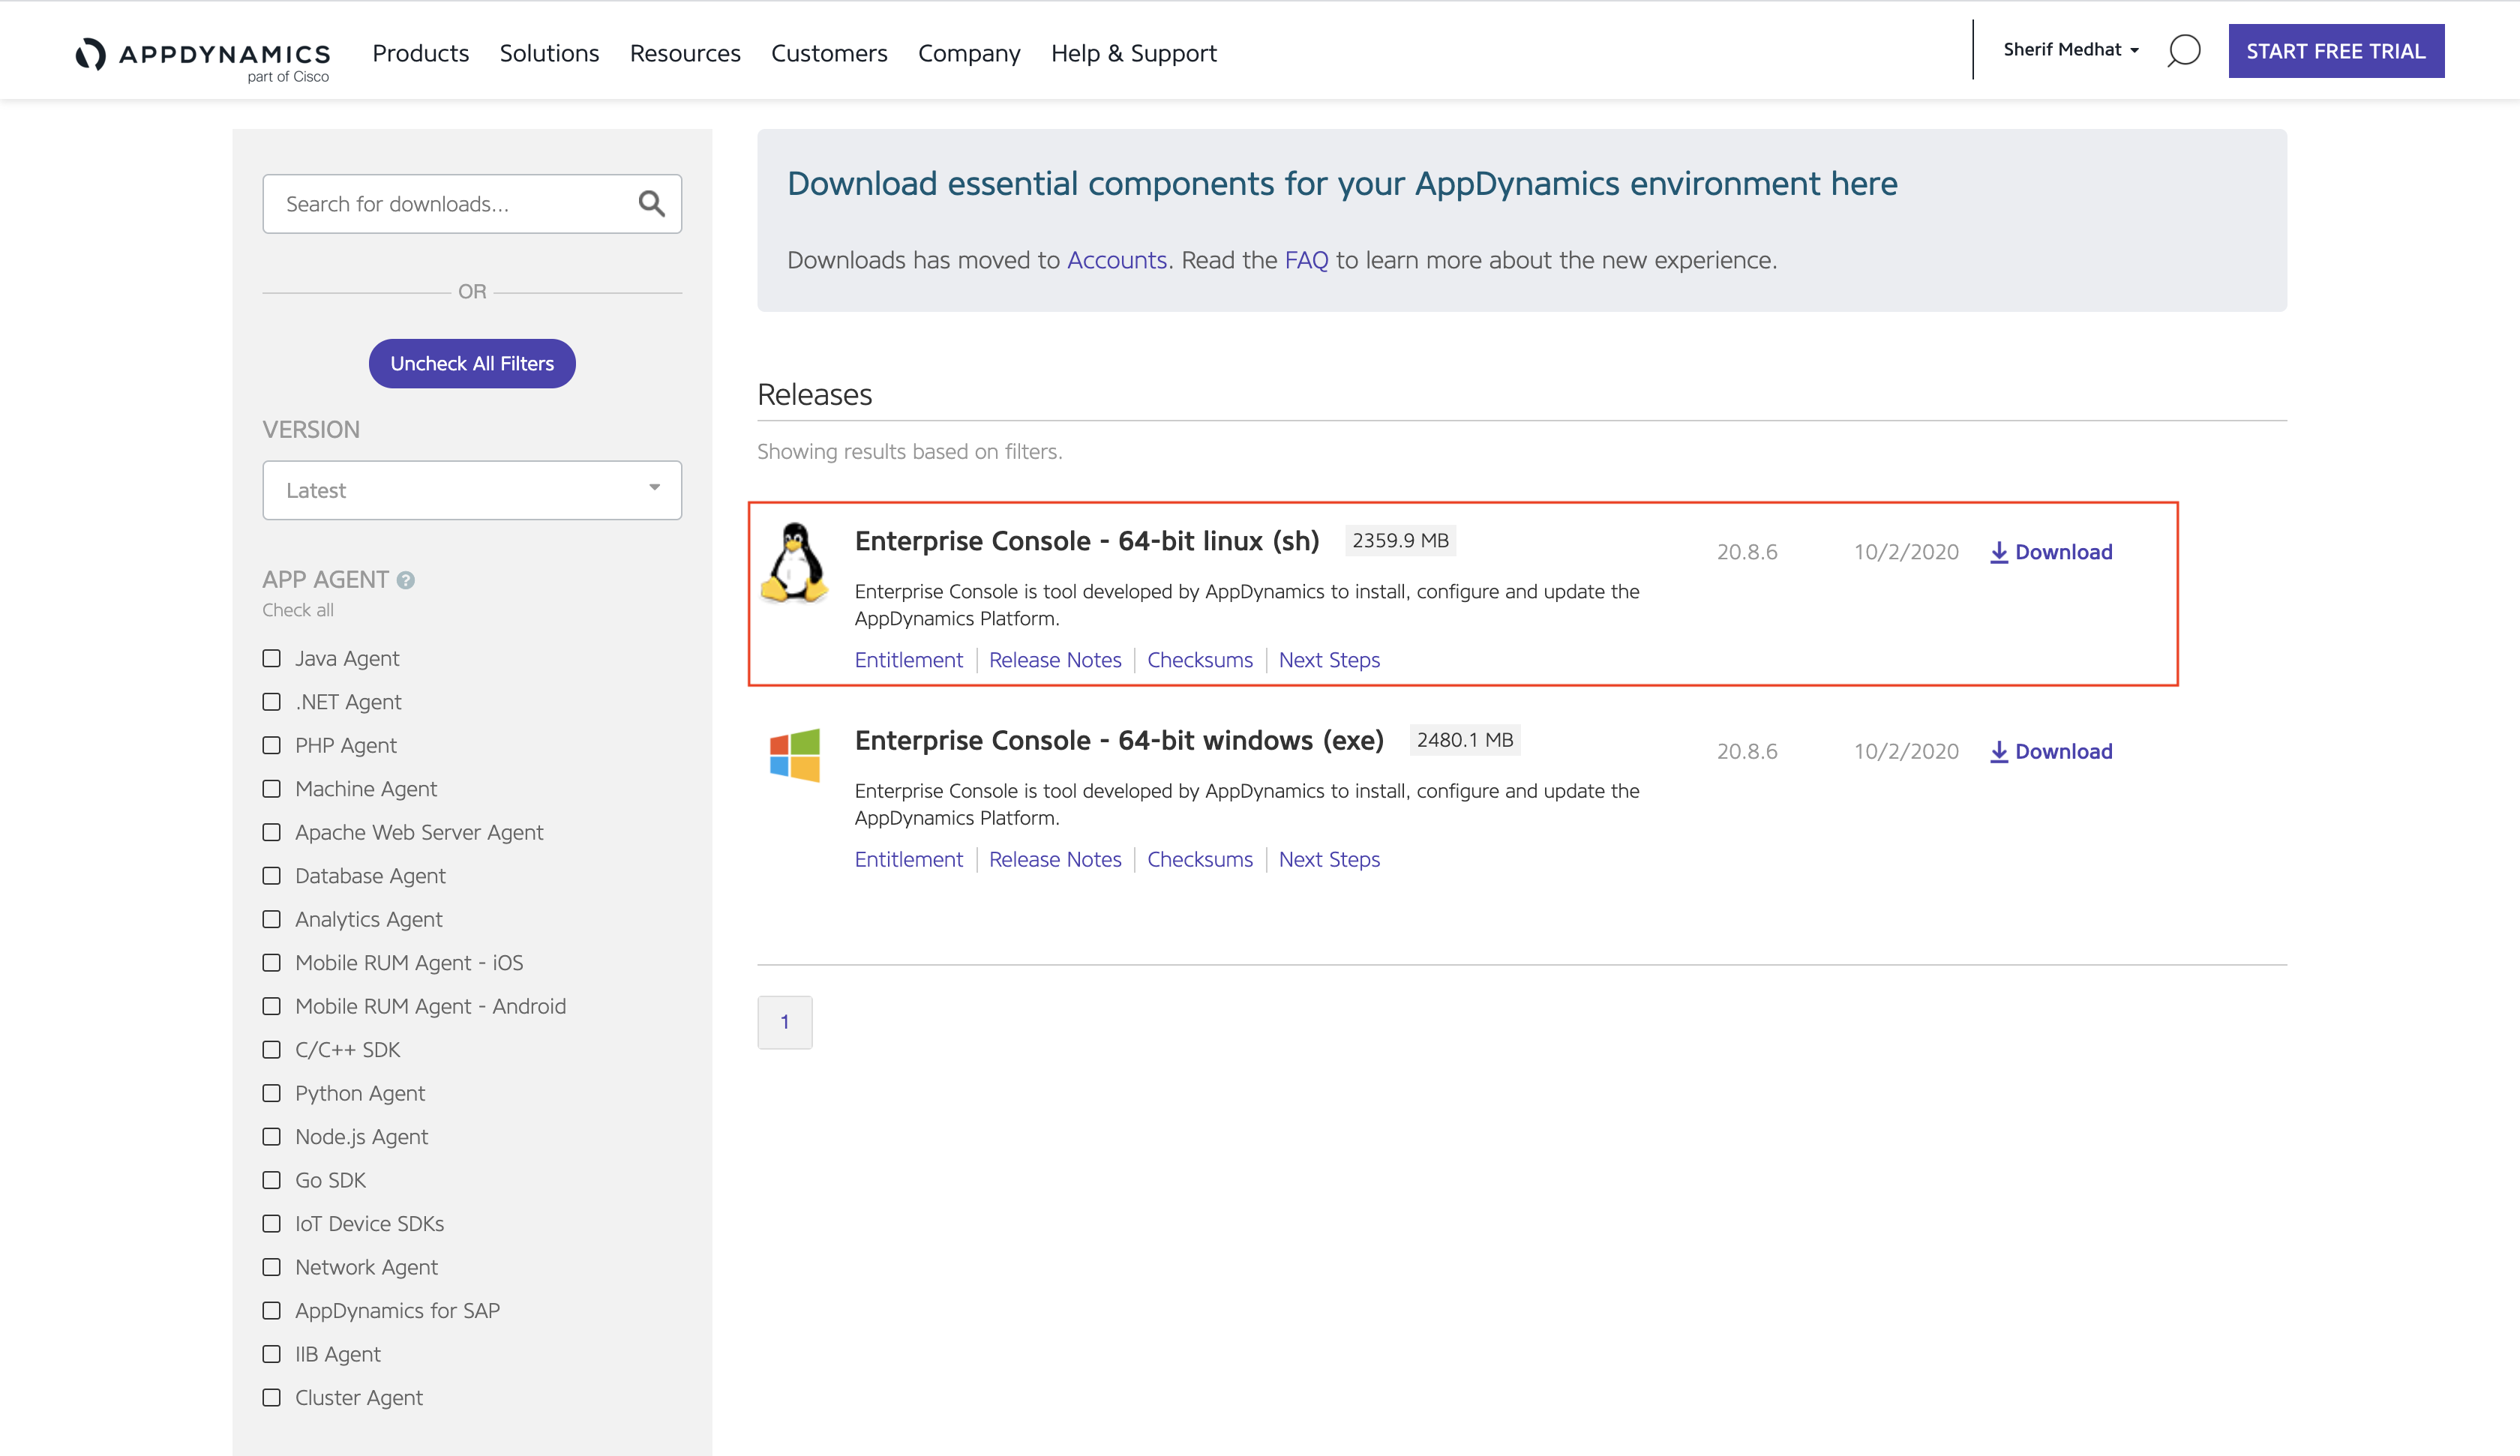Check the Network Agent filter
The height and width of the screenshot is (1456, 2520).
(271, 1267)
